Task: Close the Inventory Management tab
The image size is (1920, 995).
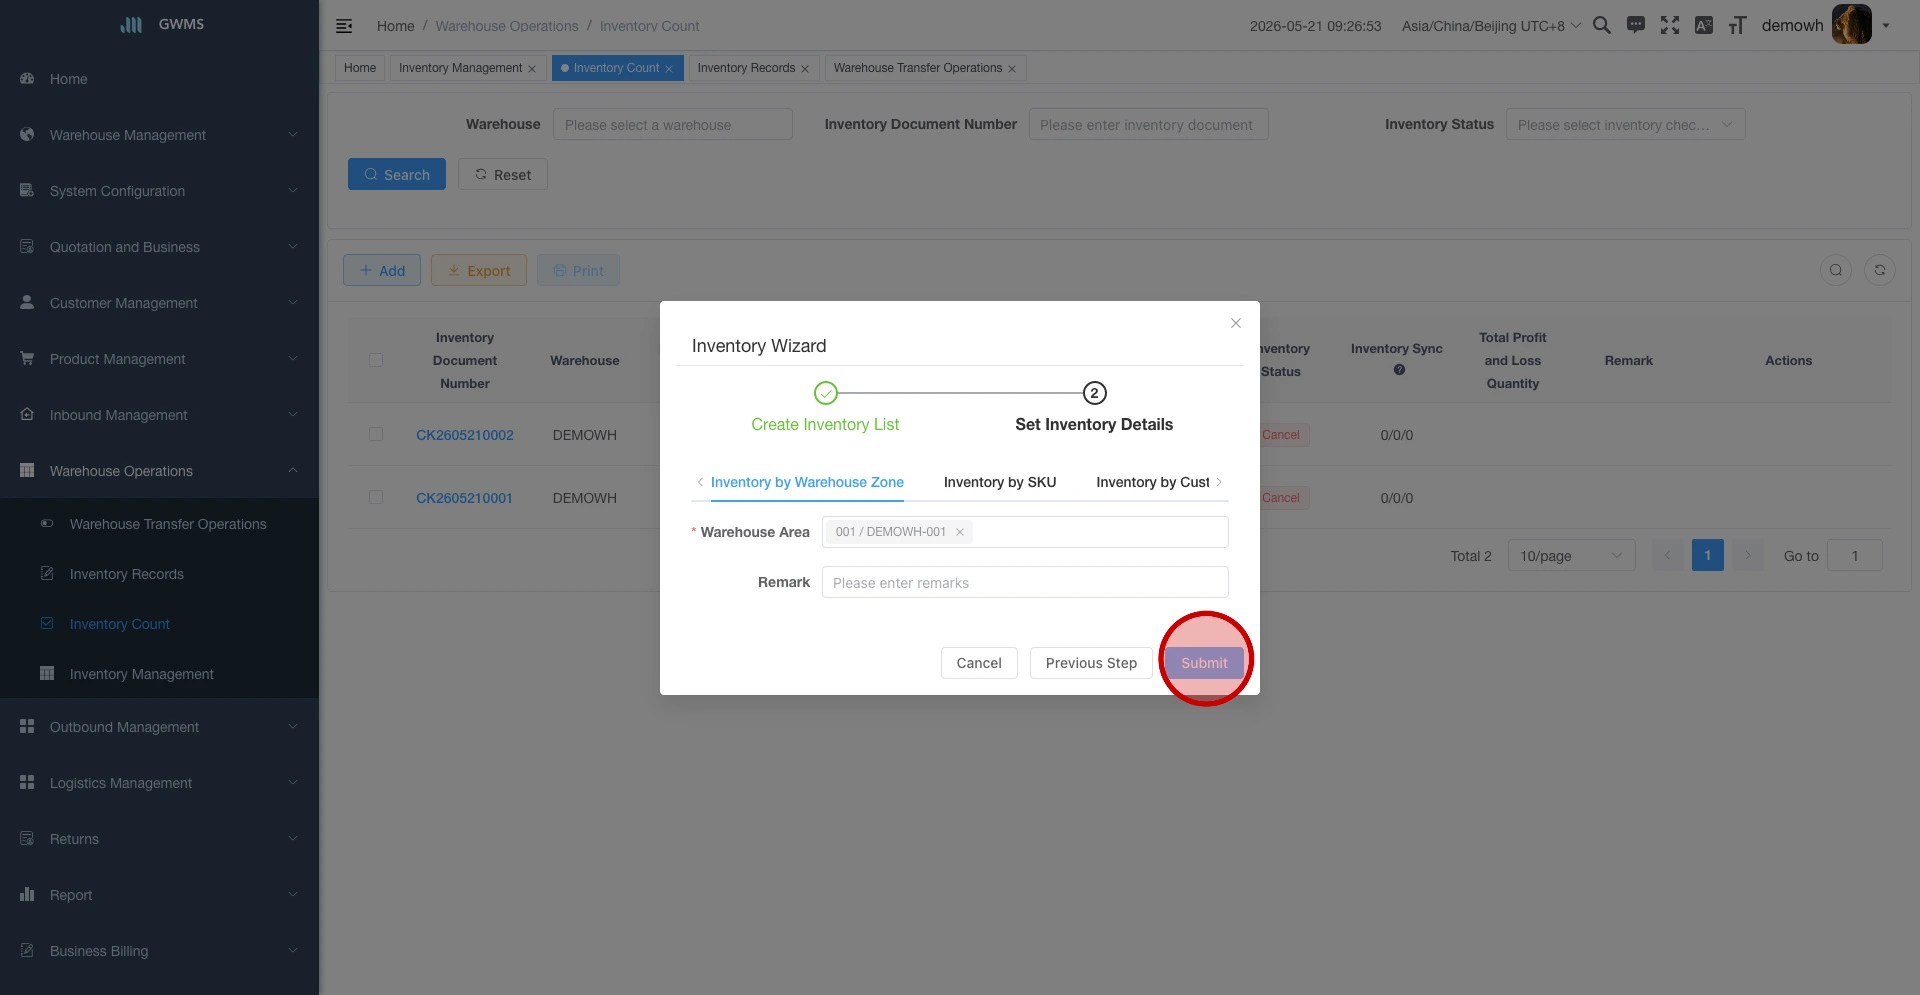Action: click(x=532, y=69)
